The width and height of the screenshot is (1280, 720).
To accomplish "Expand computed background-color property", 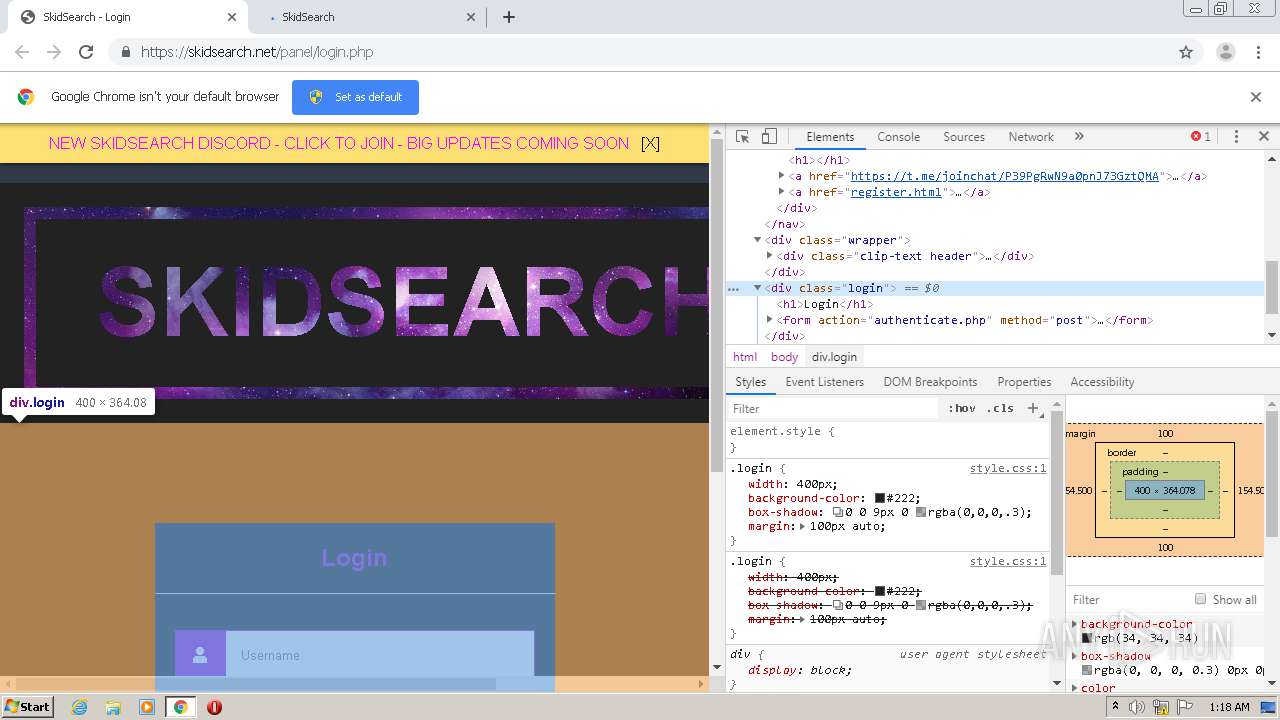I will (1075, 624).
